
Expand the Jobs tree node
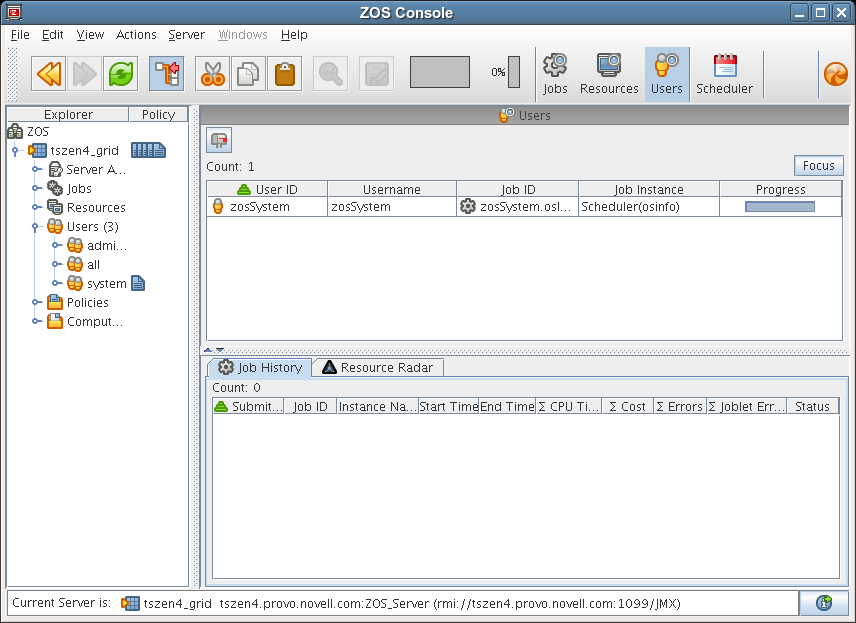coord(36,188)
